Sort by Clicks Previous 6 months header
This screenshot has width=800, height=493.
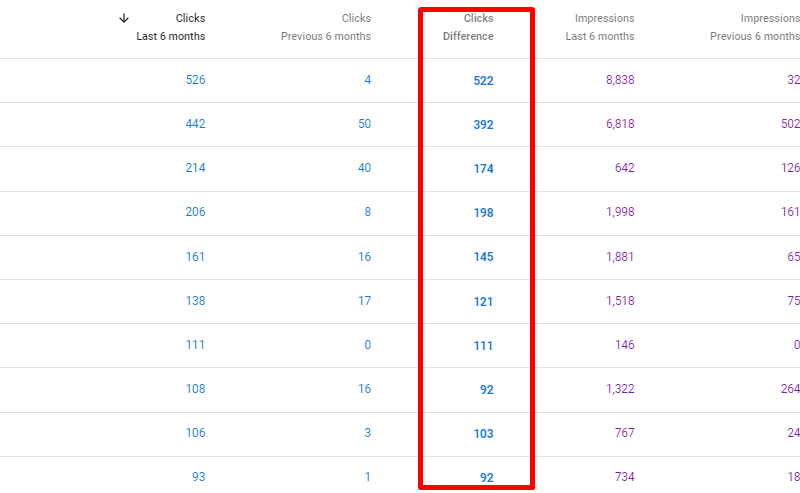click(326, 27)
